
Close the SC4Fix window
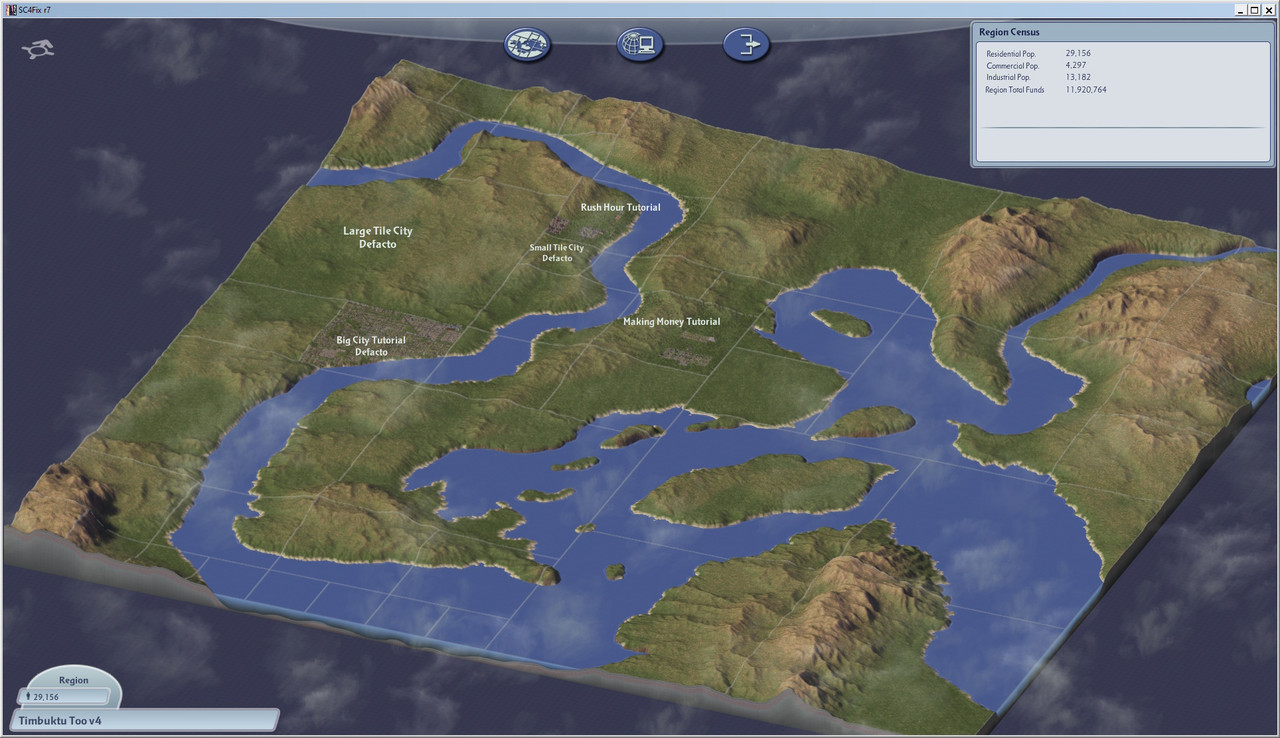click(x=1269, y=9)
